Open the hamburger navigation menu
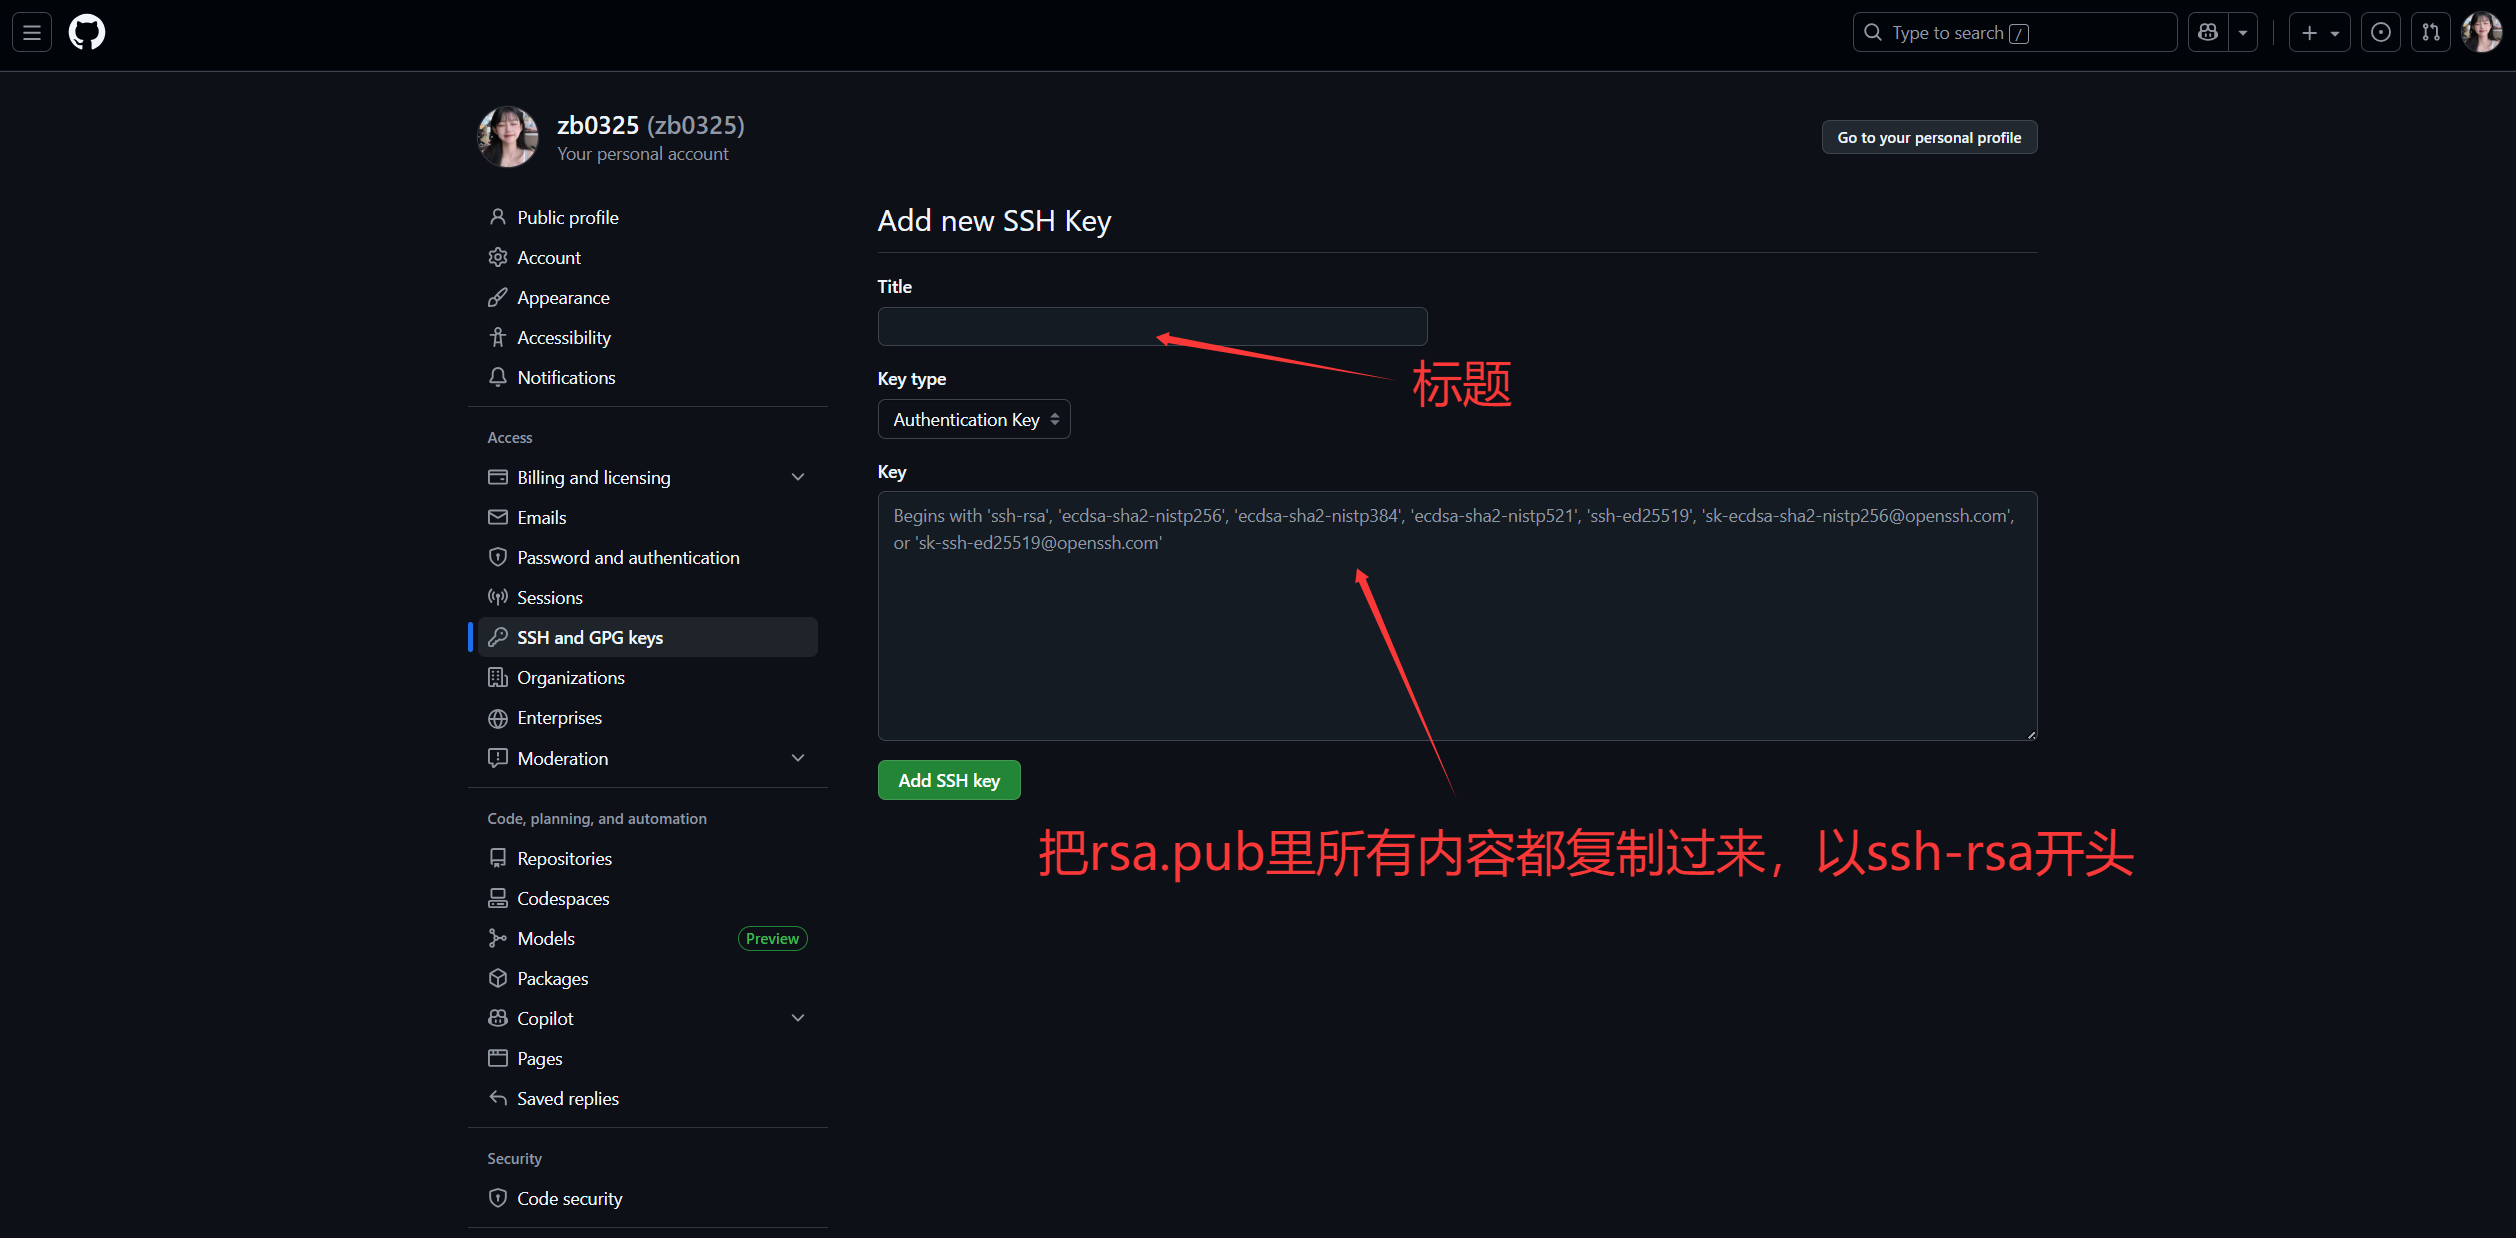Viewport: 2516px width, 1238px height. coord(32,33)
